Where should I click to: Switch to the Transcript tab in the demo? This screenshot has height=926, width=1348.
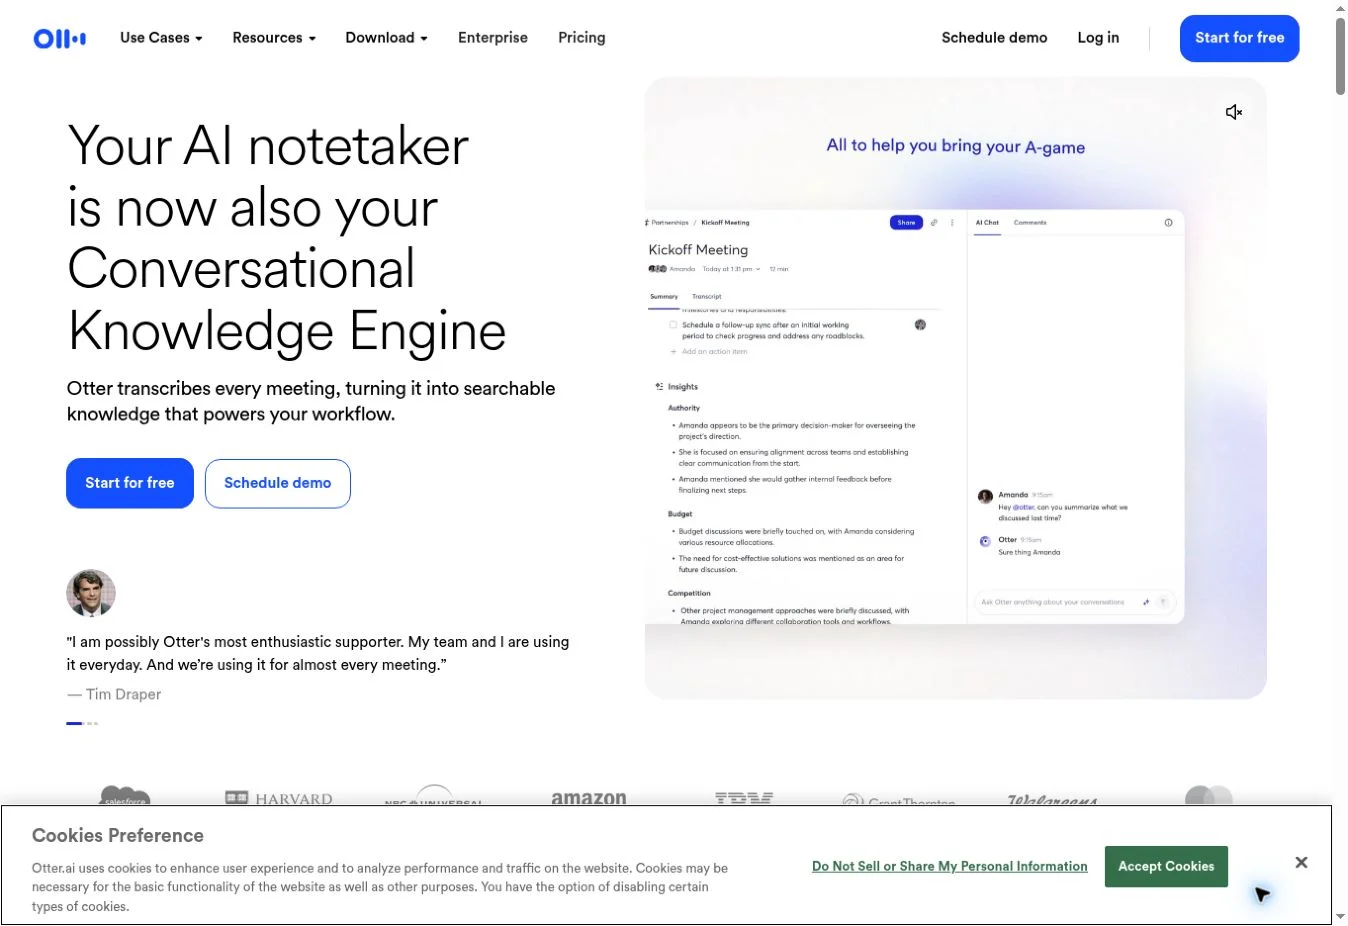point(706,297)
